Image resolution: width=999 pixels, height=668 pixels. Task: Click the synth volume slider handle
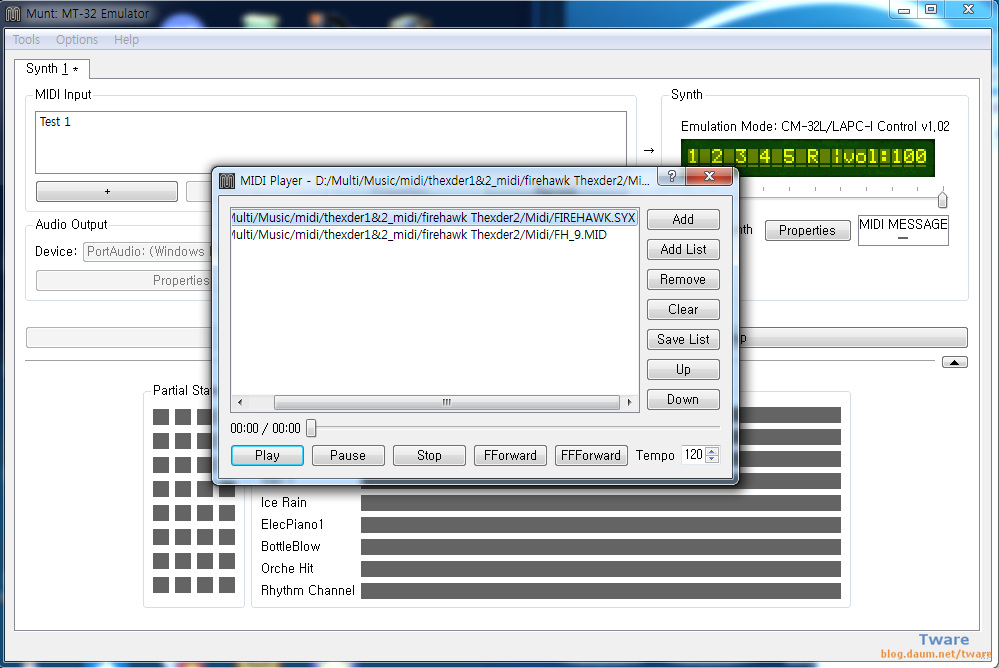(942, 200)
